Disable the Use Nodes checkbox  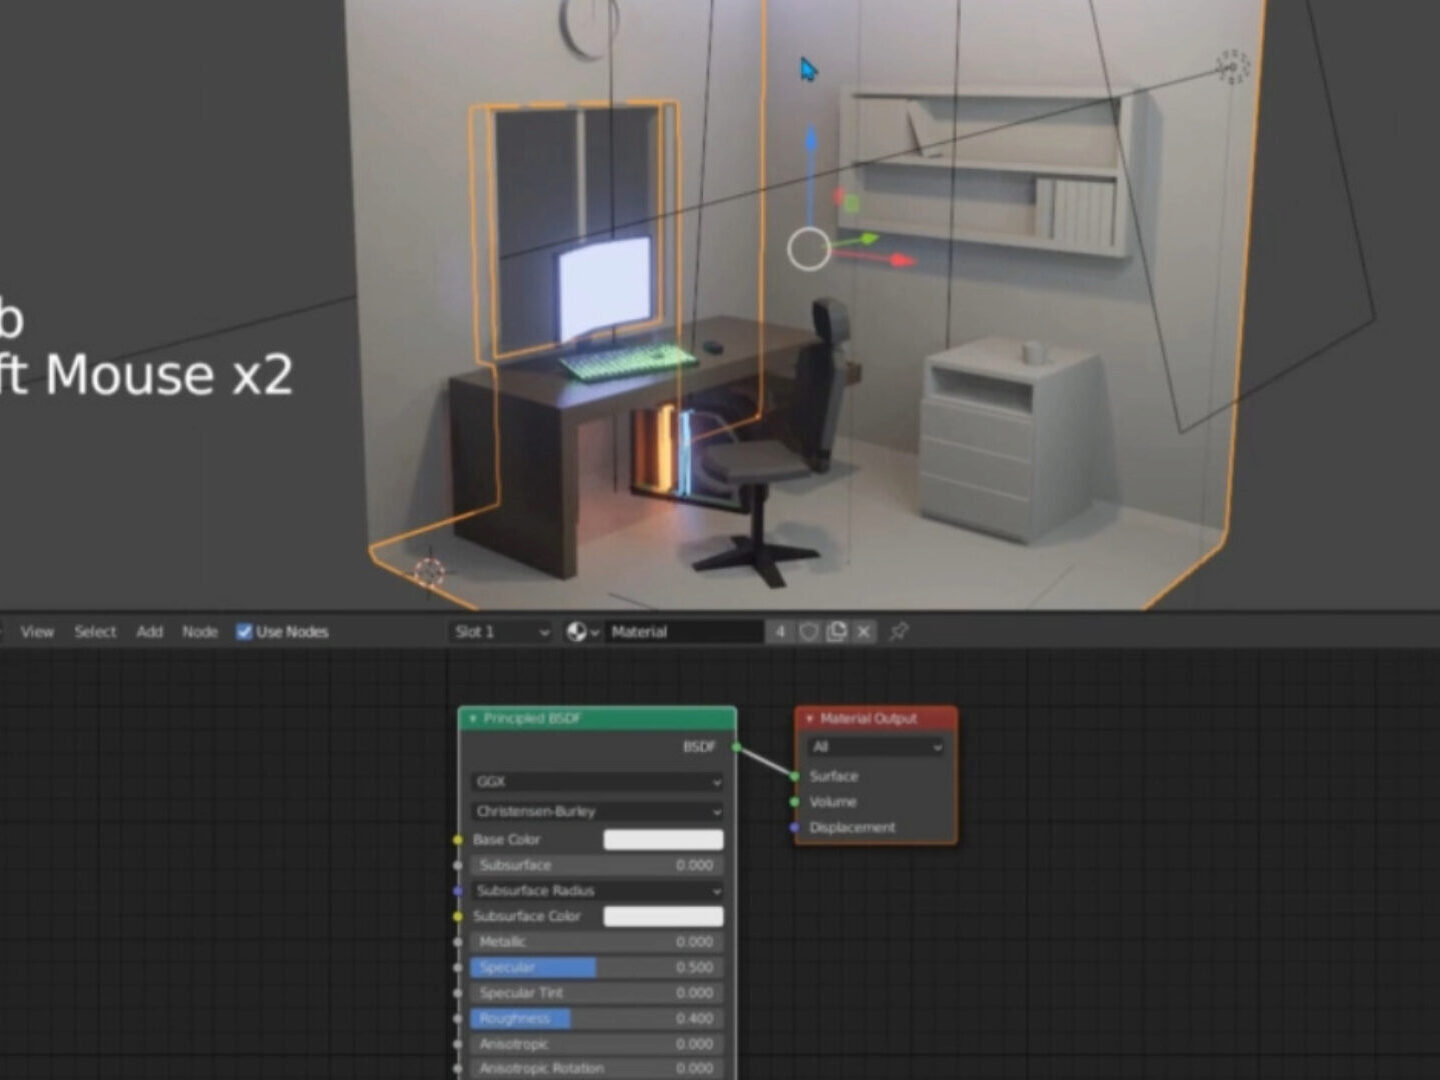click(x=244, y=632)
